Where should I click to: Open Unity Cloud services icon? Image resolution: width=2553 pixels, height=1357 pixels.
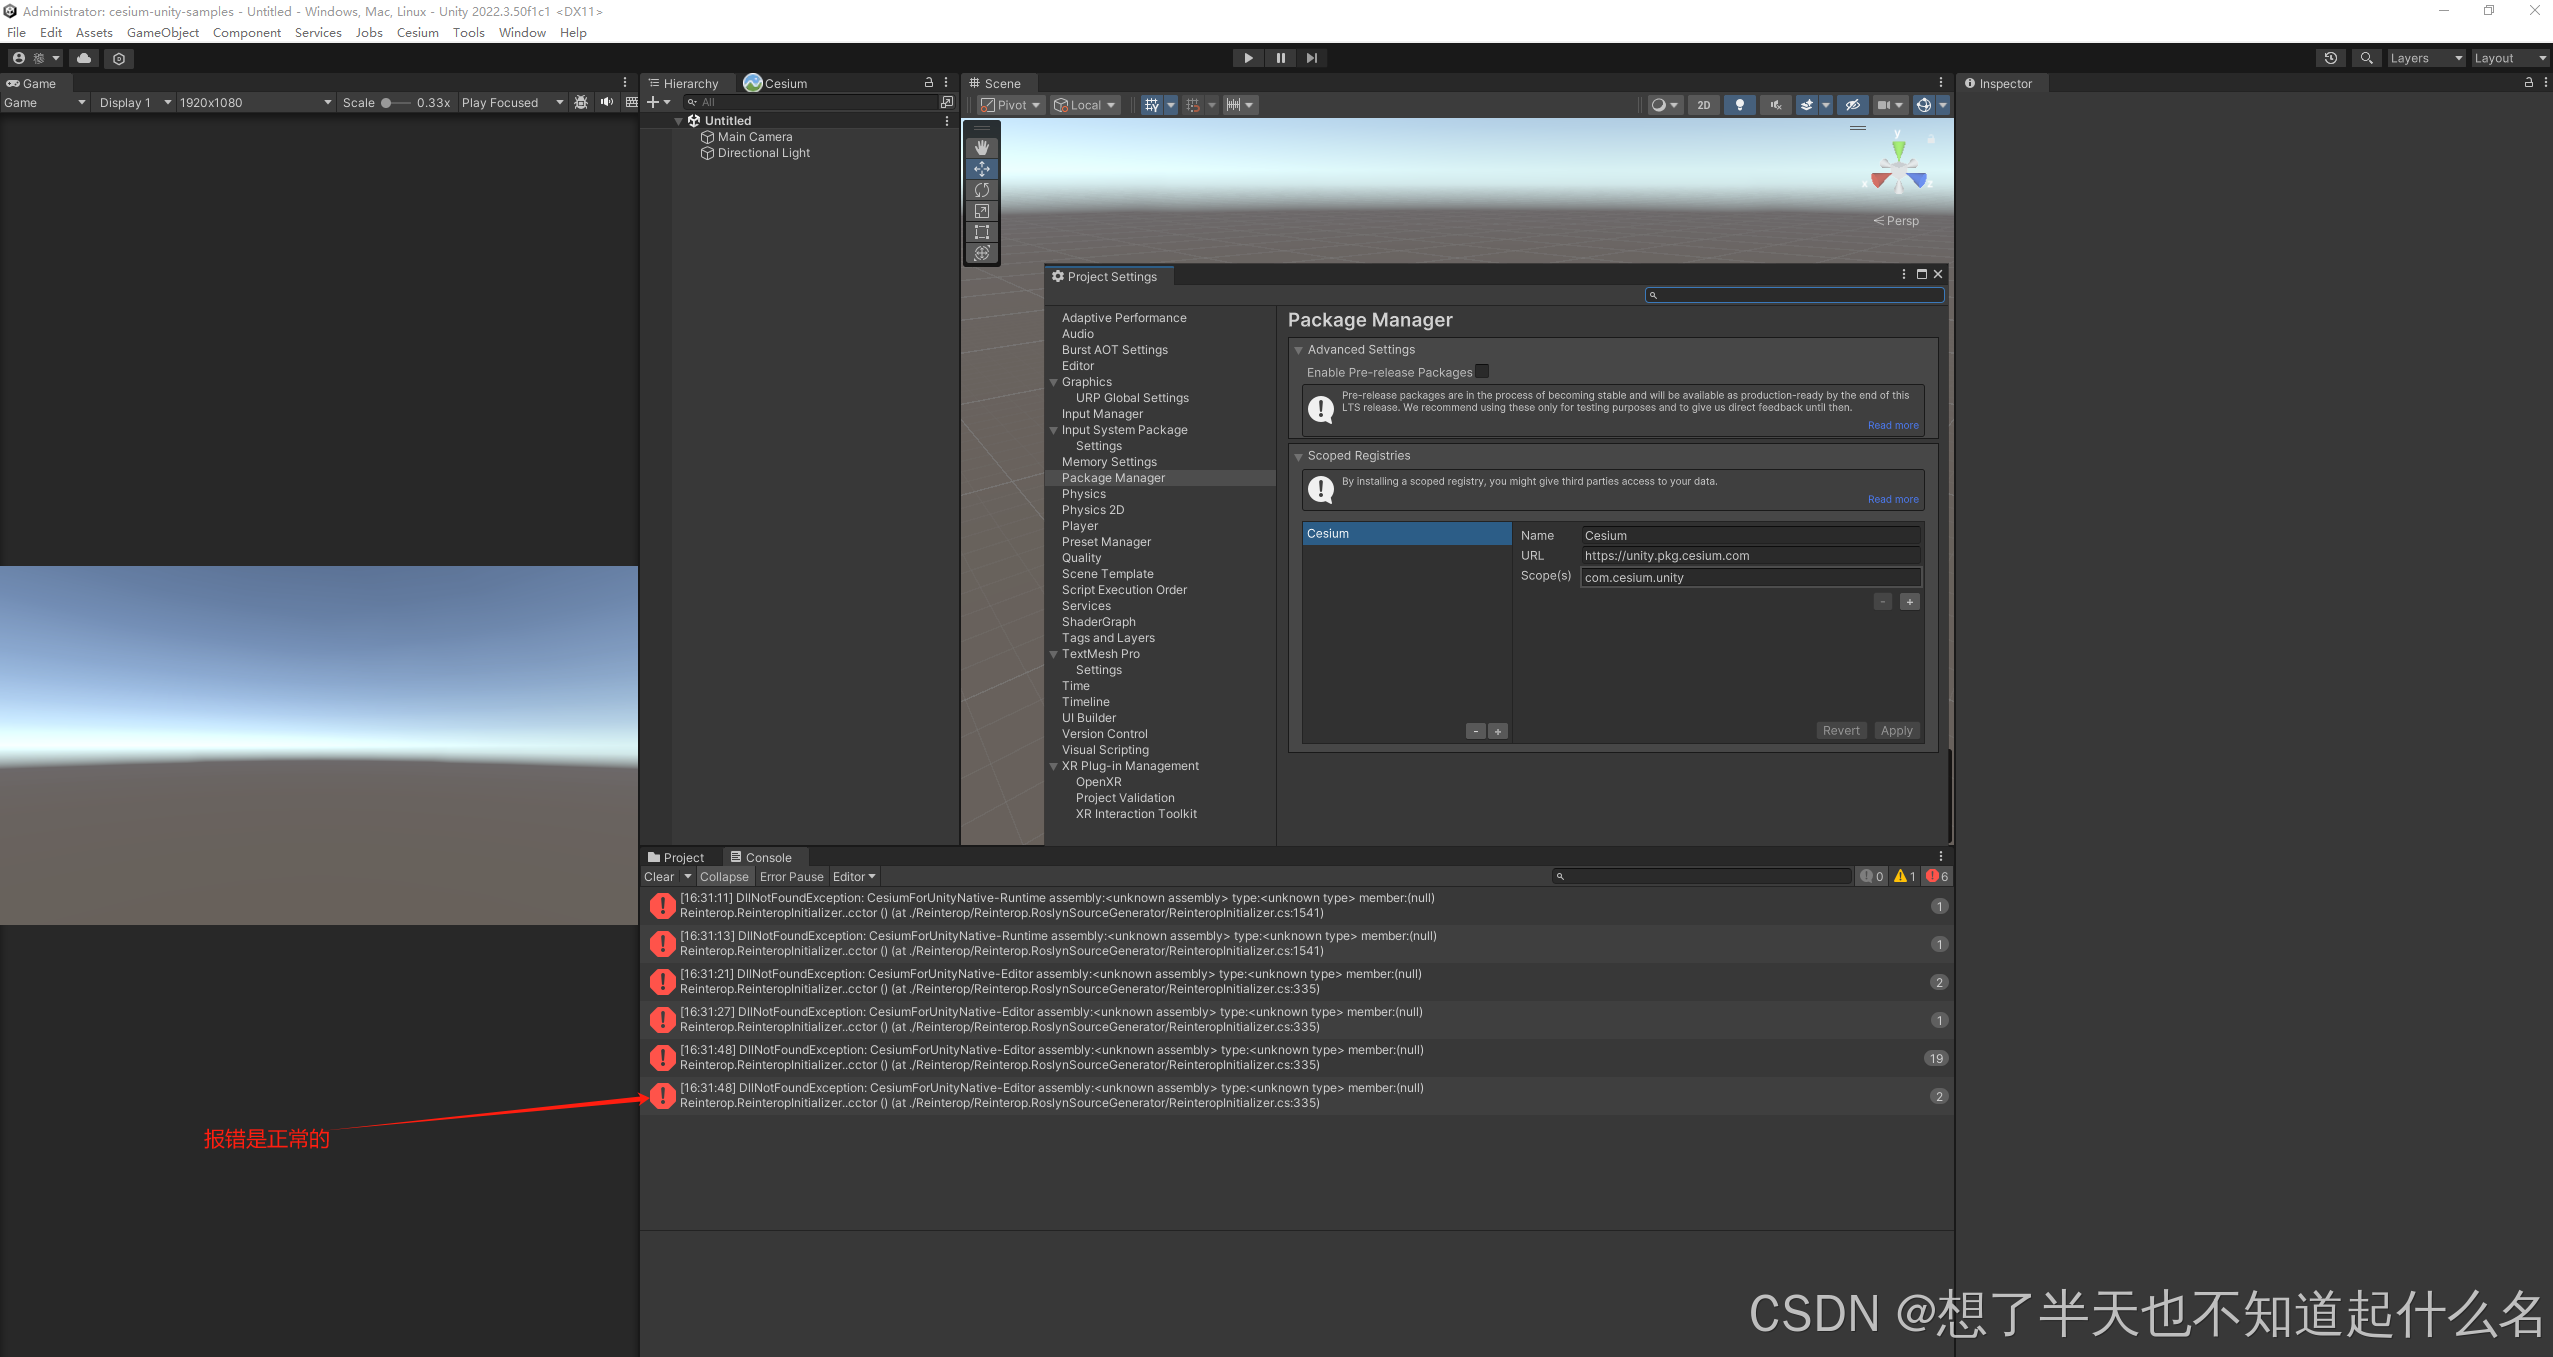(84, 58)
